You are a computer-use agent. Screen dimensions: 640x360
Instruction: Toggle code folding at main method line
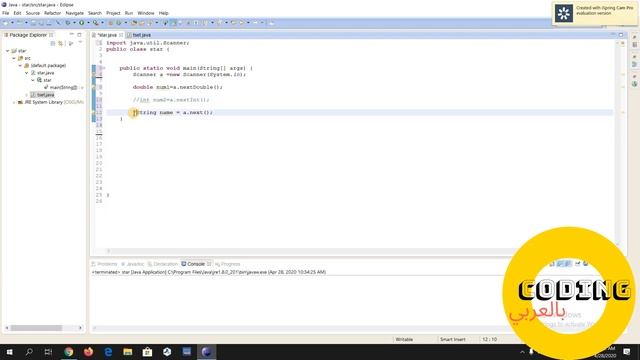[x=104, y=68]
